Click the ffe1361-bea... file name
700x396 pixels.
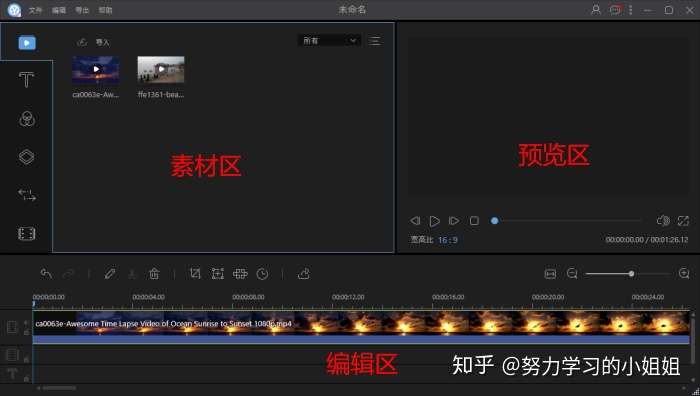161,95
